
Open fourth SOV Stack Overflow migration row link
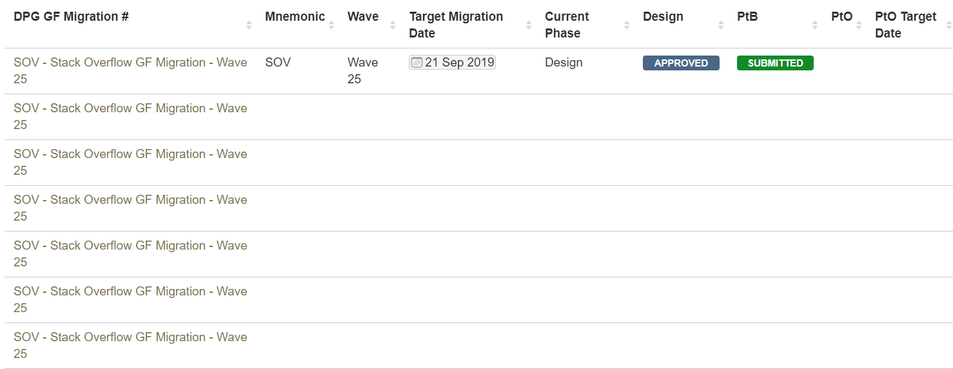[x=130, y=208]
